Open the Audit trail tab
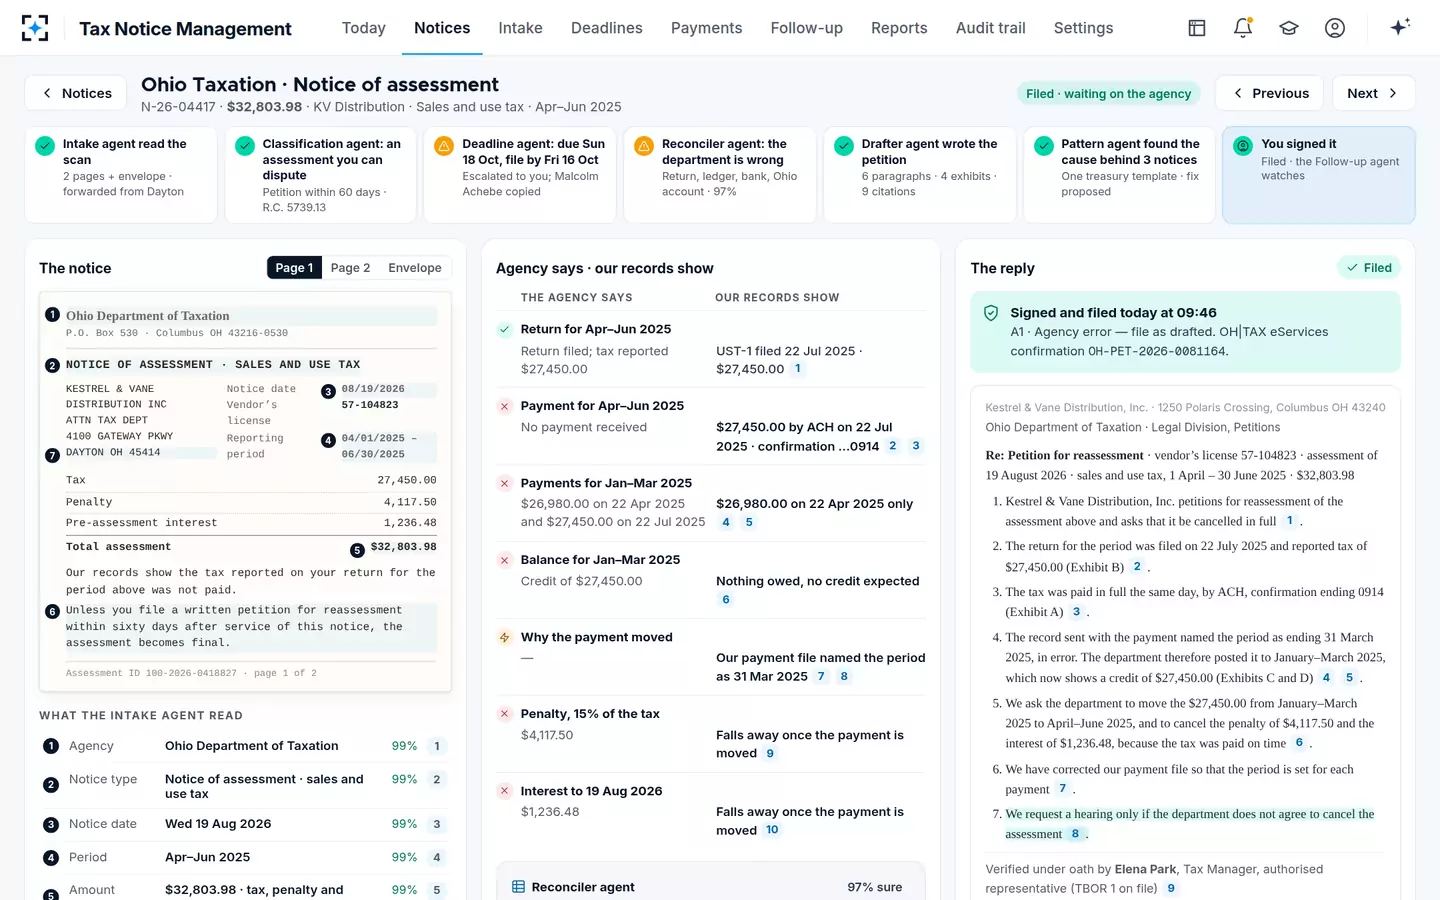 coord(990,28)
